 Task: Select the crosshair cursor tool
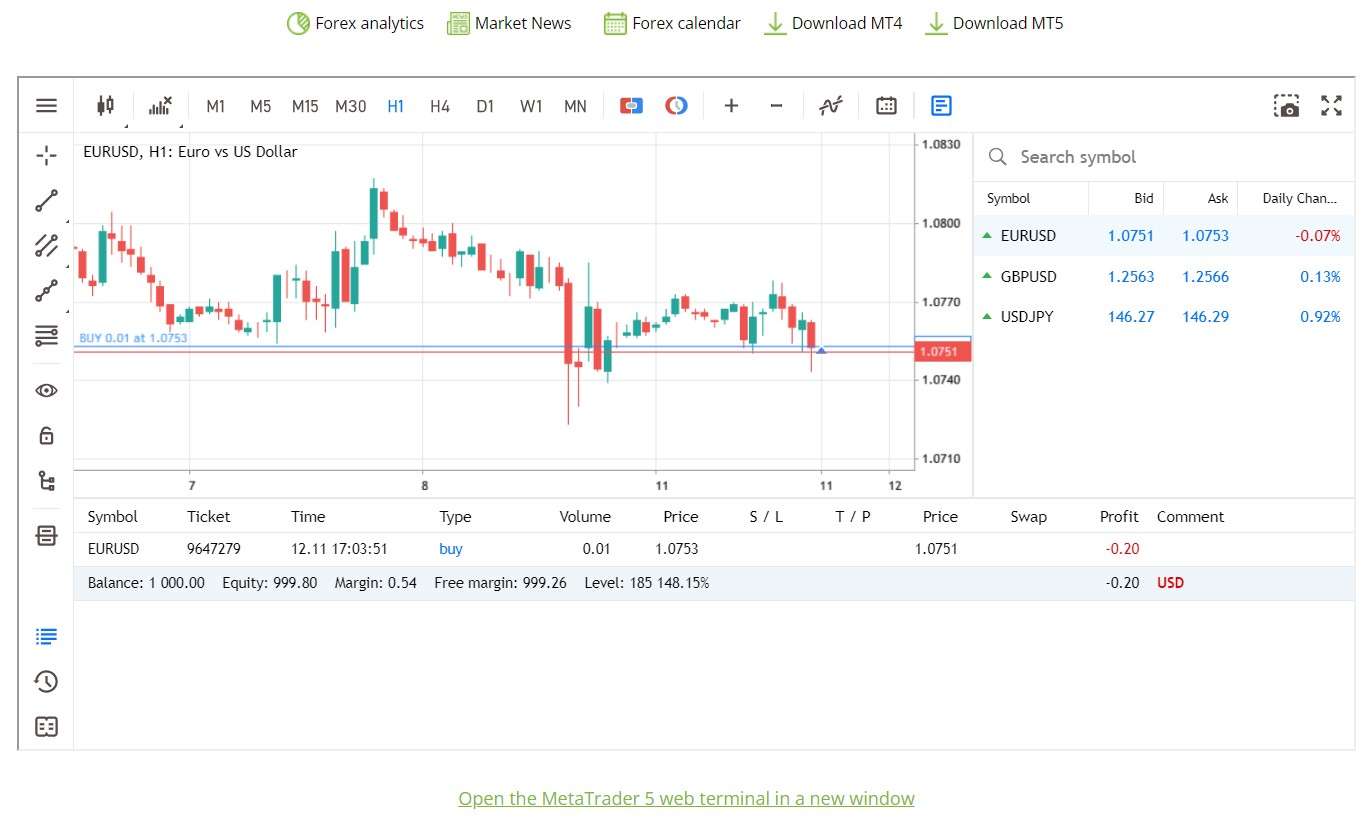point(46,156)
